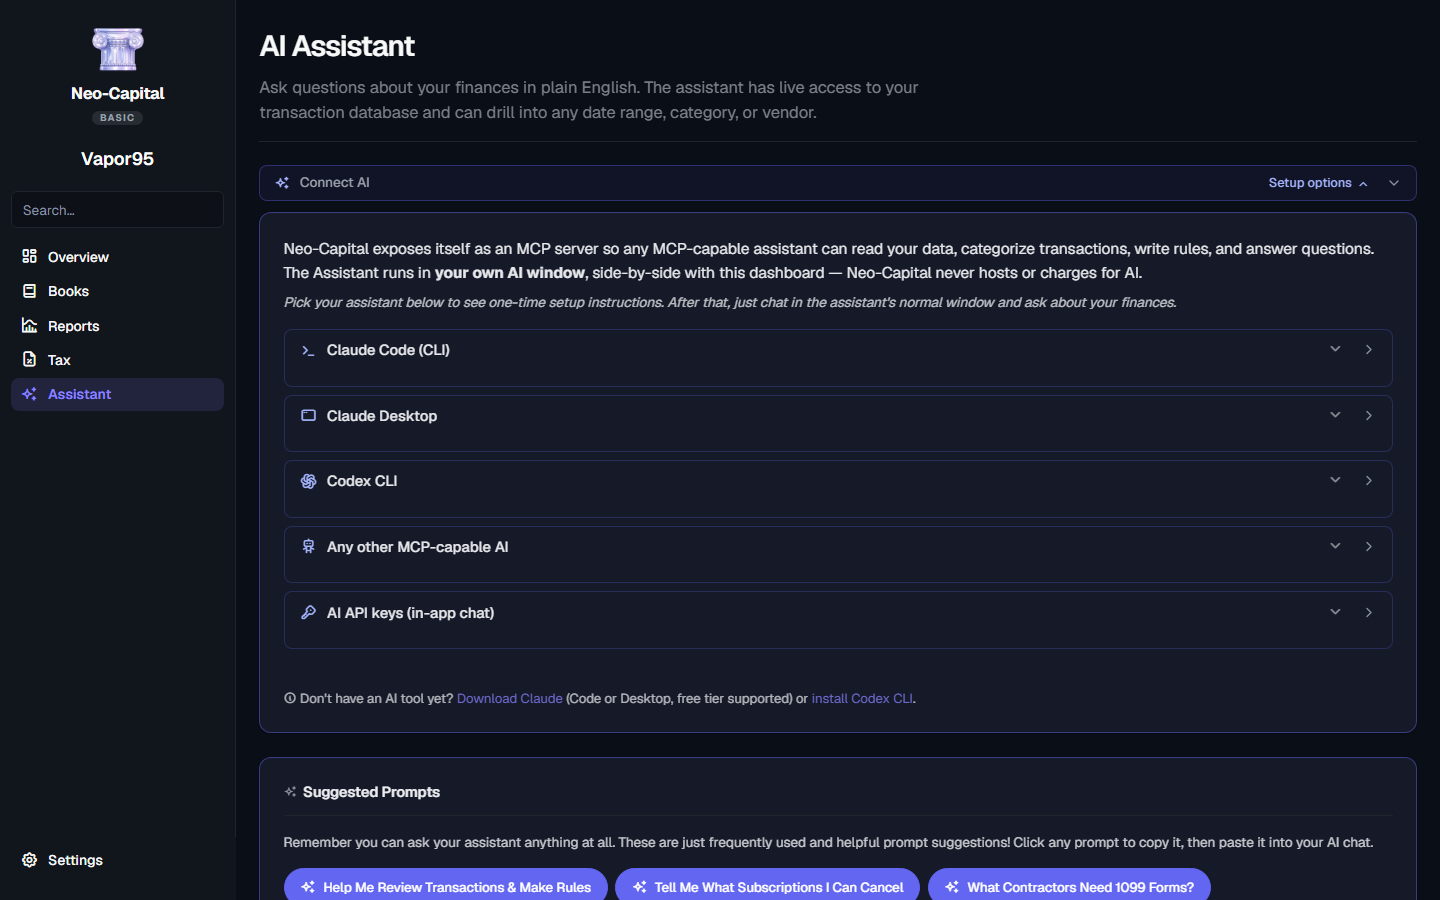Click right arrow on Claude Code (CLI) row

pos(1369,349)
